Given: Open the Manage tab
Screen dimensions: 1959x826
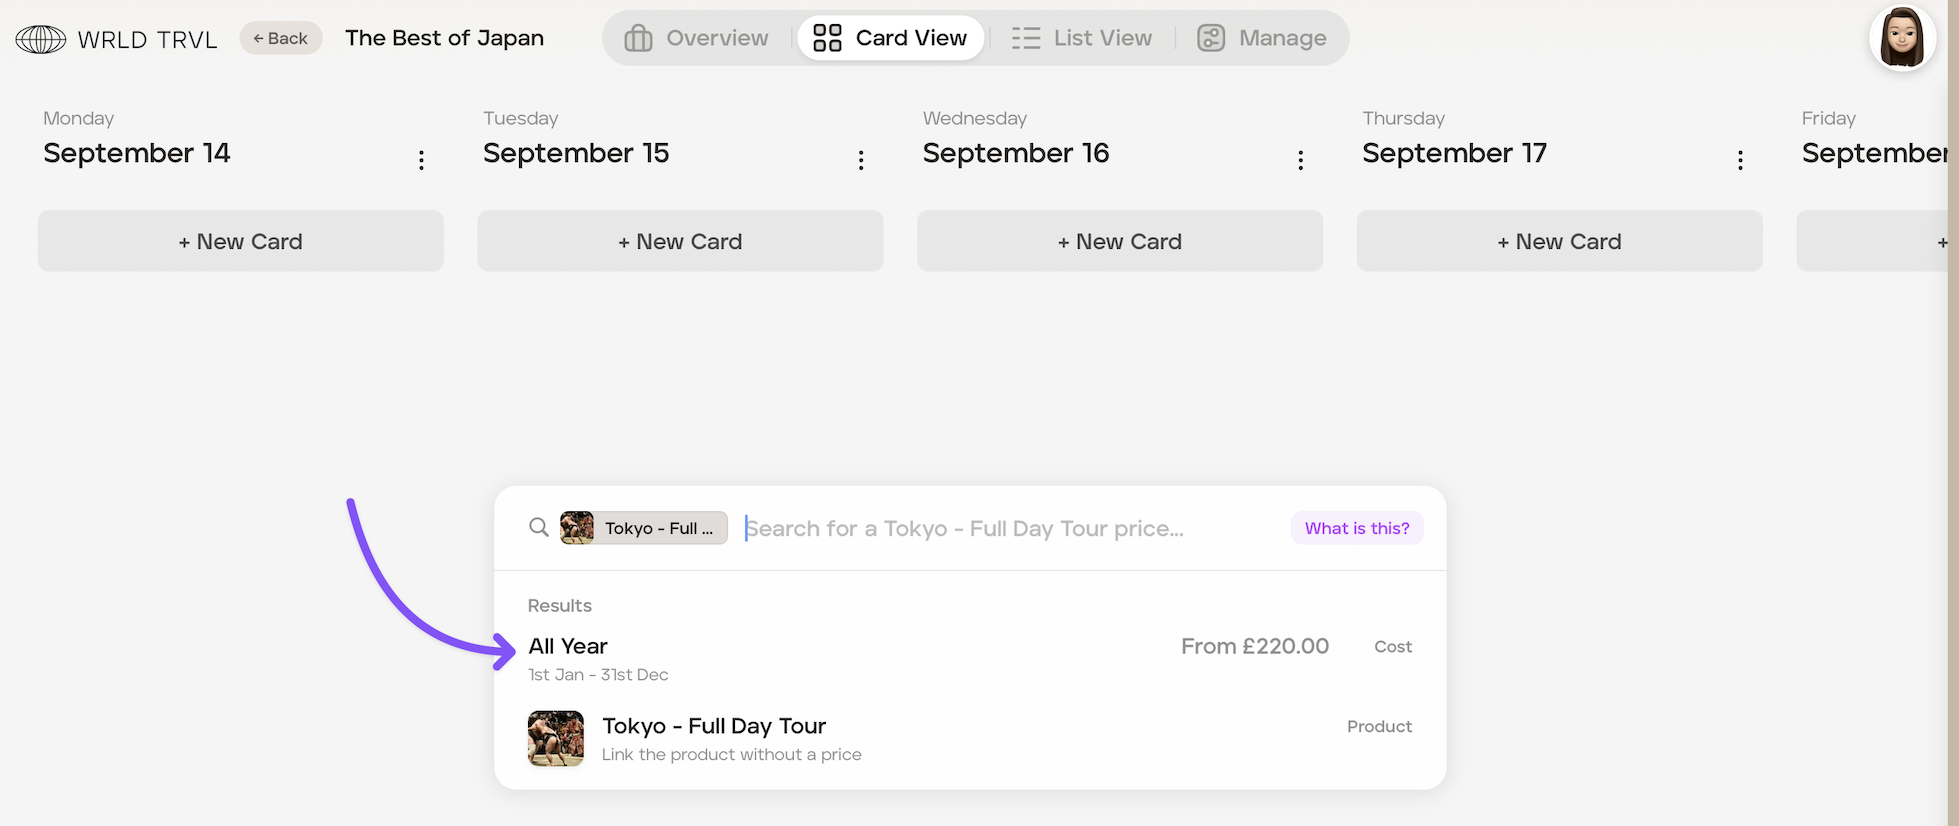Looking at the screenshot, I should [x=1262, y=38].
